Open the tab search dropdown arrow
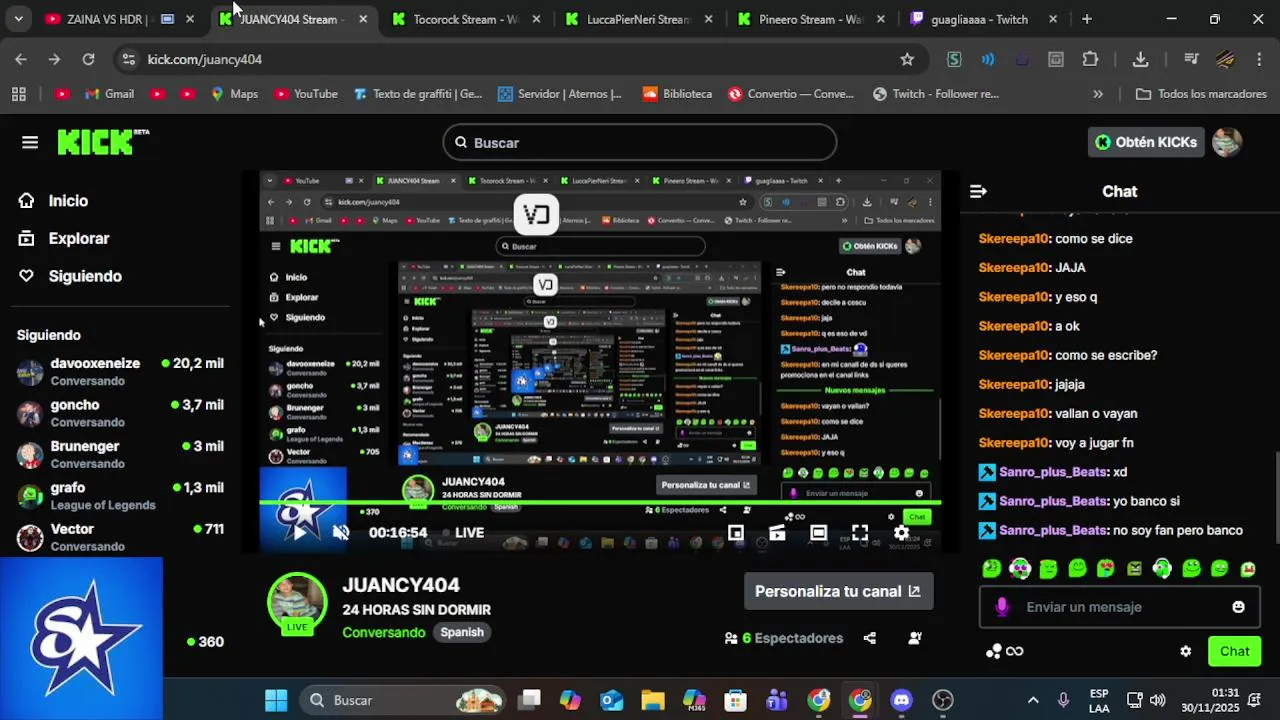Screen dimensions: 1280x720 (x=18, y=19)
